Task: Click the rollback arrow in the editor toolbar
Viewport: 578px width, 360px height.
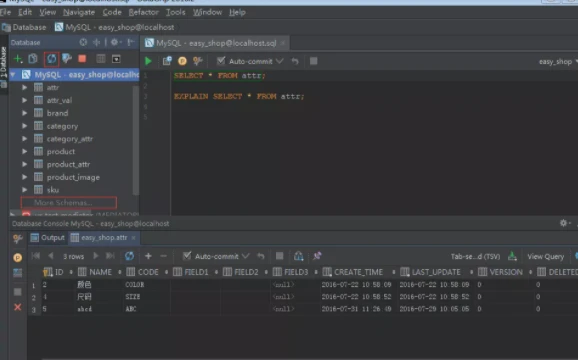Action: pyautogui.click(x=295, y=61)
